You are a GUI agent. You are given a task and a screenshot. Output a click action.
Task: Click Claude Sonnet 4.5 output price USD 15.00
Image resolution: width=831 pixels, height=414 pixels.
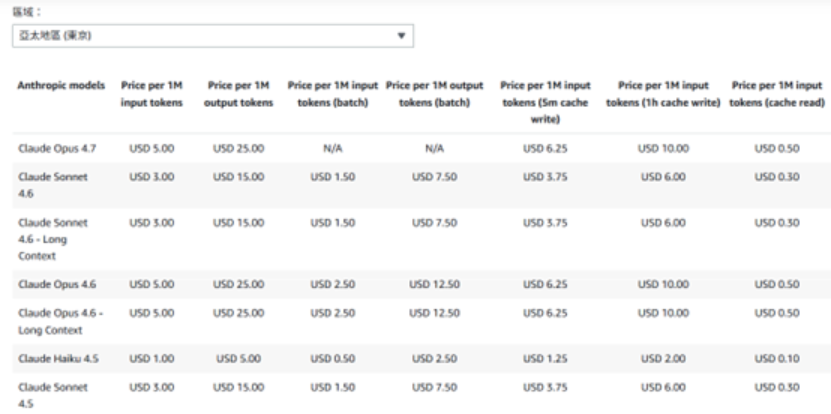[238, 387]
